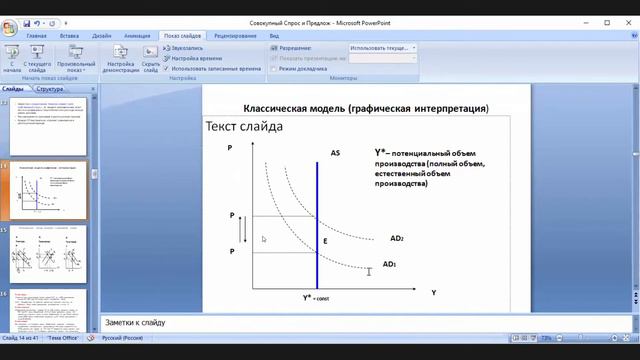The image size is (640, 360).
Task: Open 'Настройка времени' rehearse timings
Action: 193,58
